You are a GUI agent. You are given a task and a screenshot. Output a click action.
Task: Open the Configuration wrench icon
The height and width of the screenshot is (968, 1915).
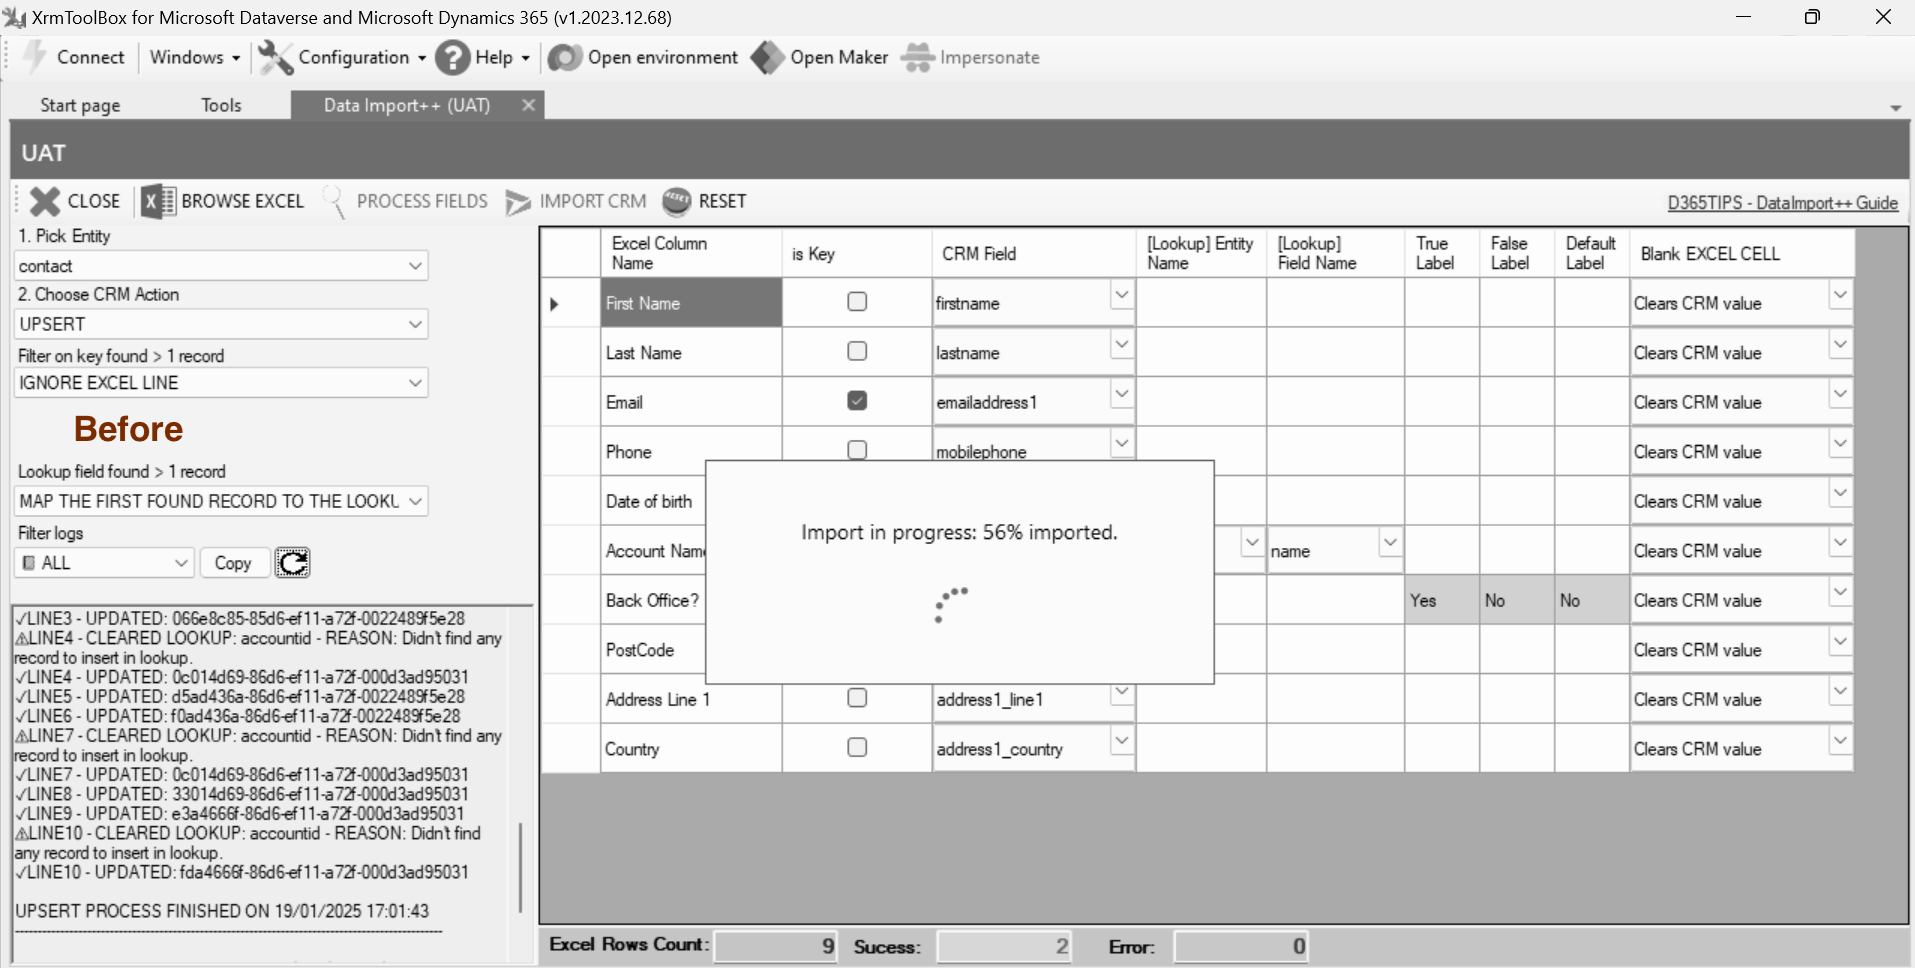(x=275, y=57)
